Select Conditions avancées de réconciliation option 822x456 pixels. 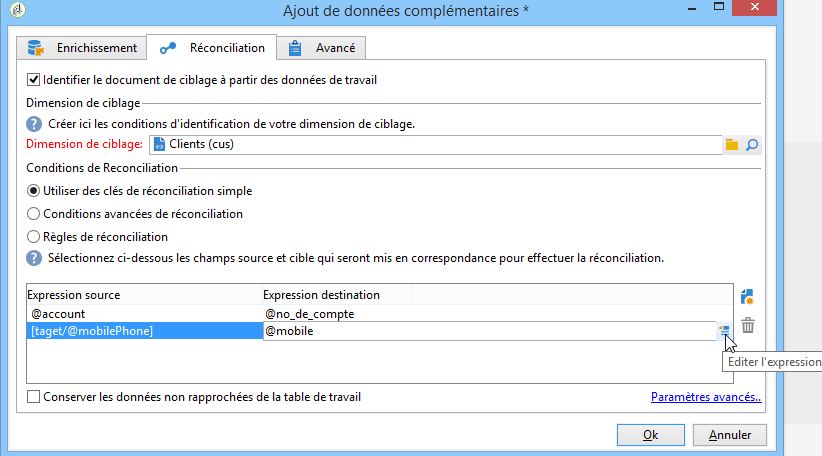33,214
